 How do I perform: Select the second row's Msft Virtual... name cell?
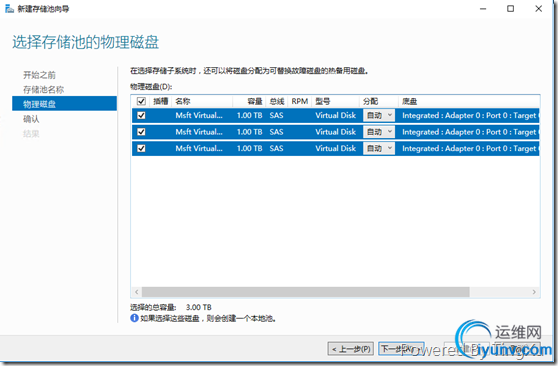199,132
